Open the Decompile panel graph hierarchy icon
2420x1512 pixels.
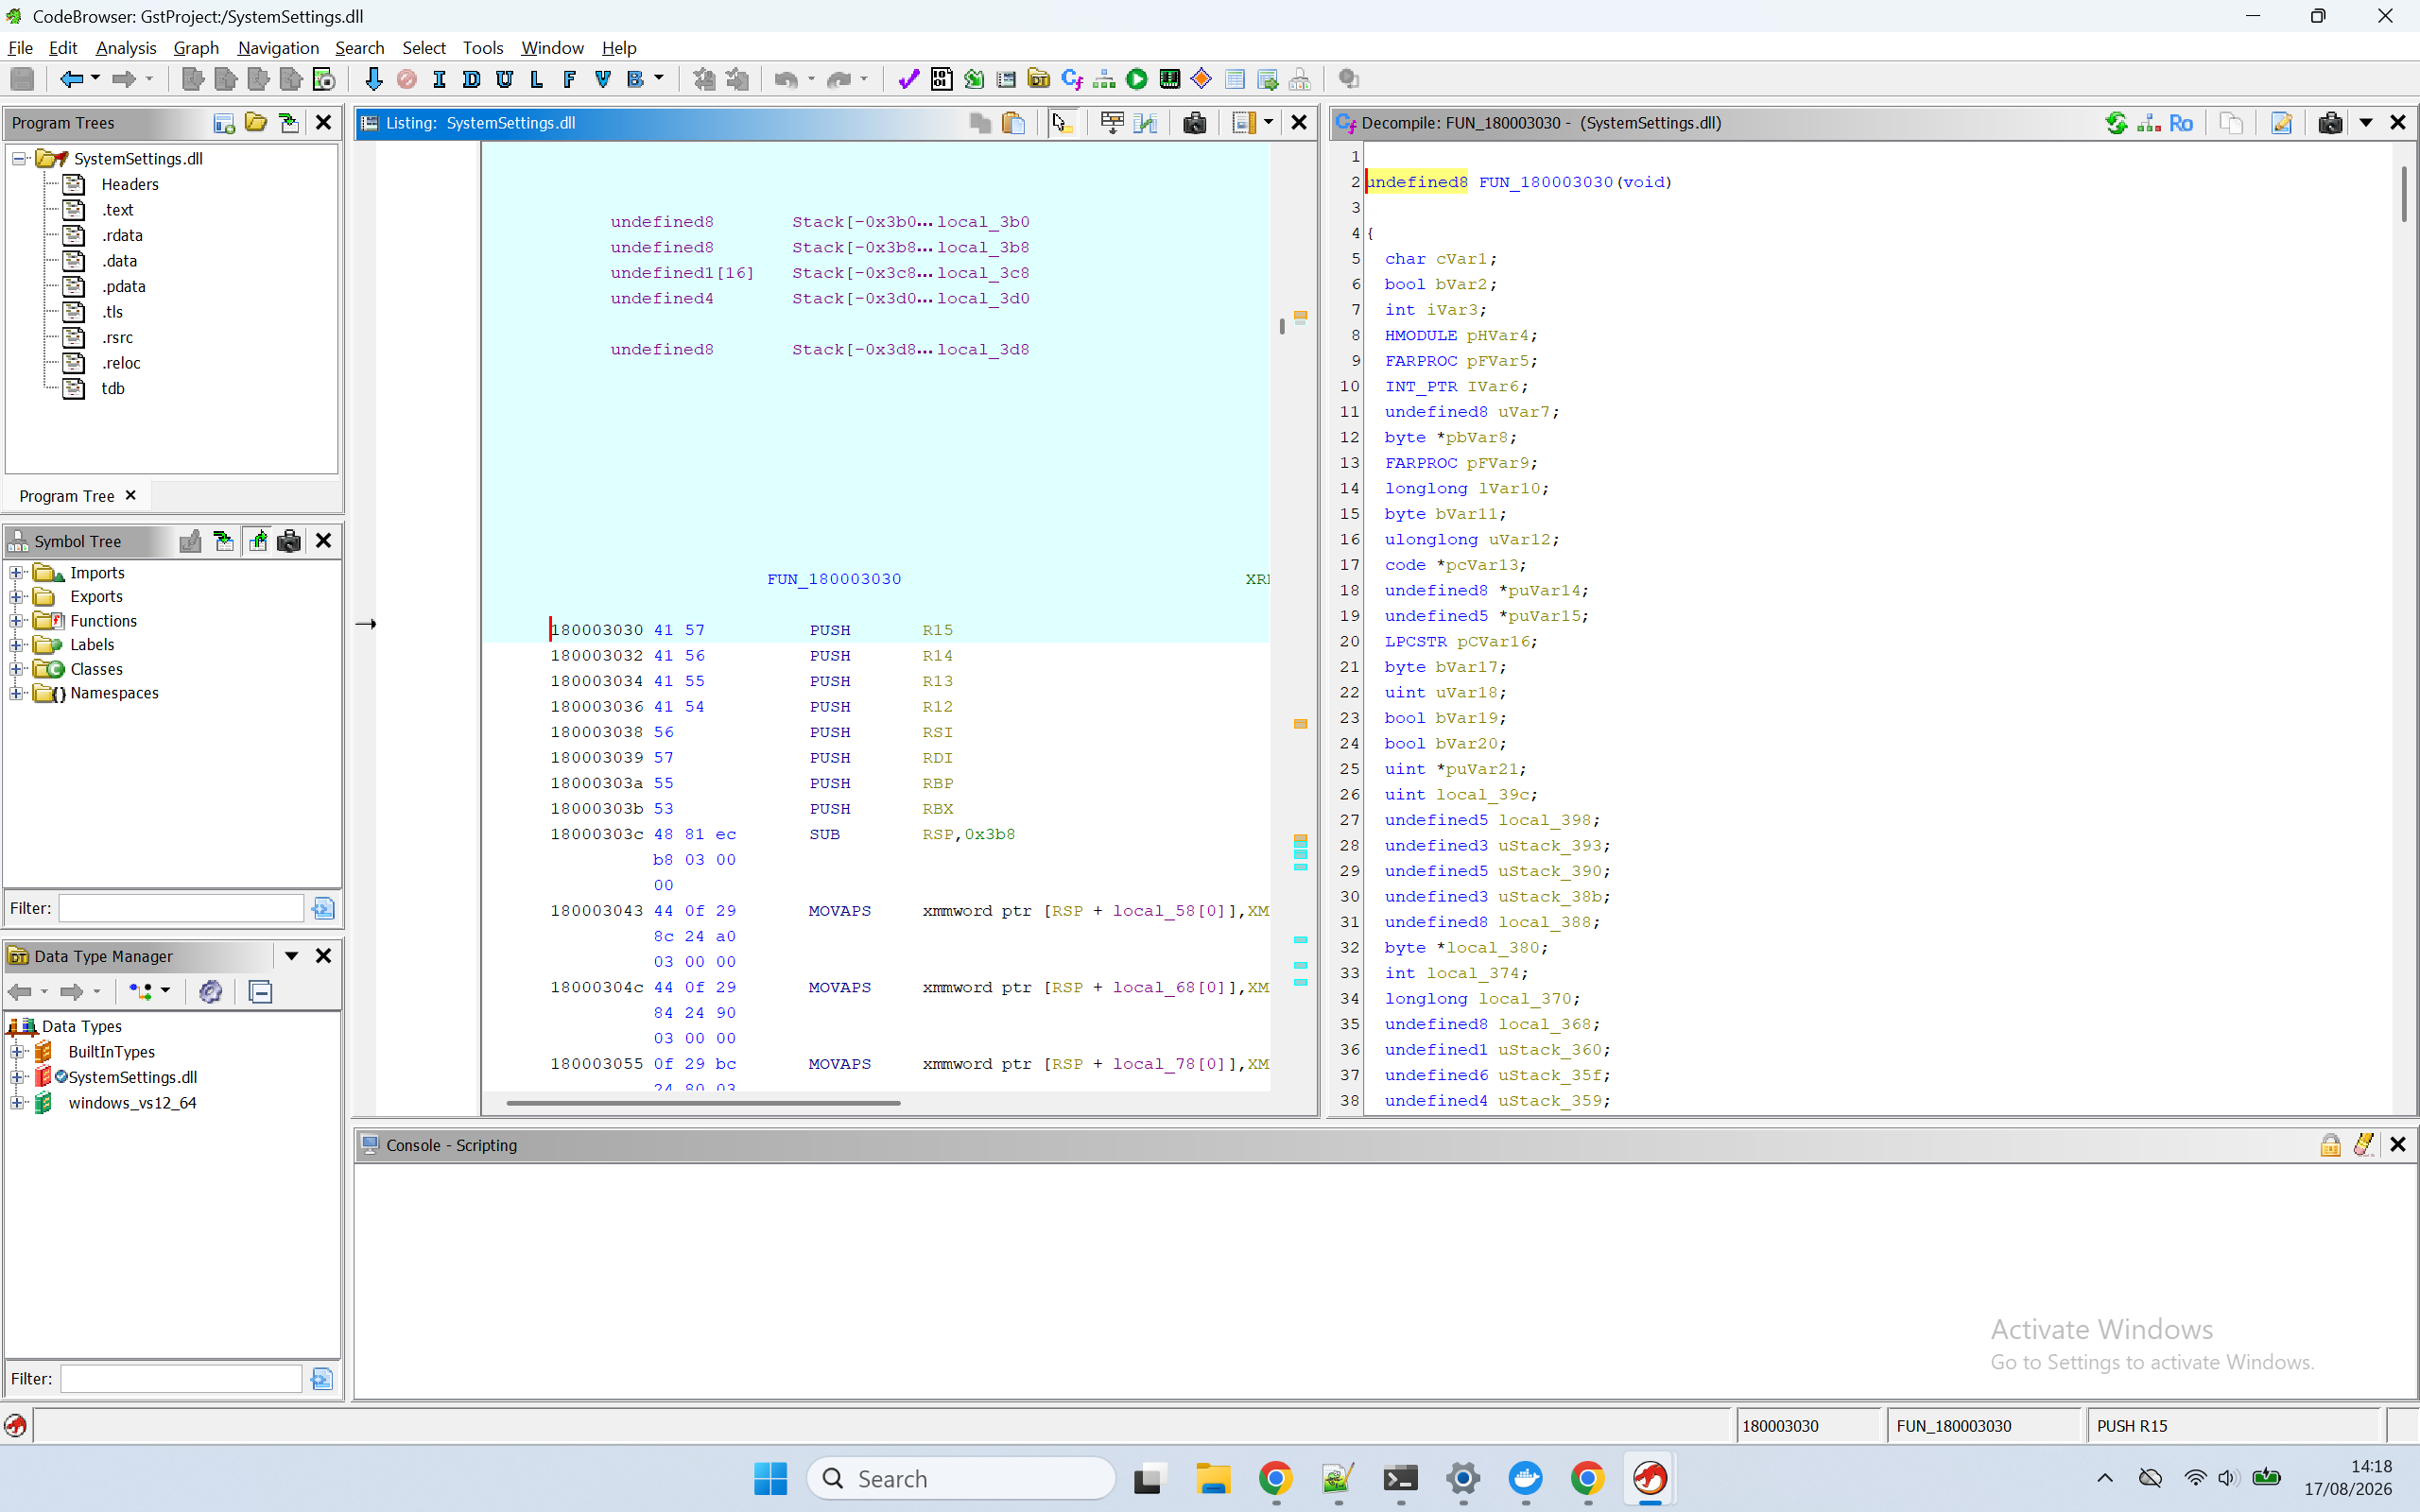tap(2148, 123)
